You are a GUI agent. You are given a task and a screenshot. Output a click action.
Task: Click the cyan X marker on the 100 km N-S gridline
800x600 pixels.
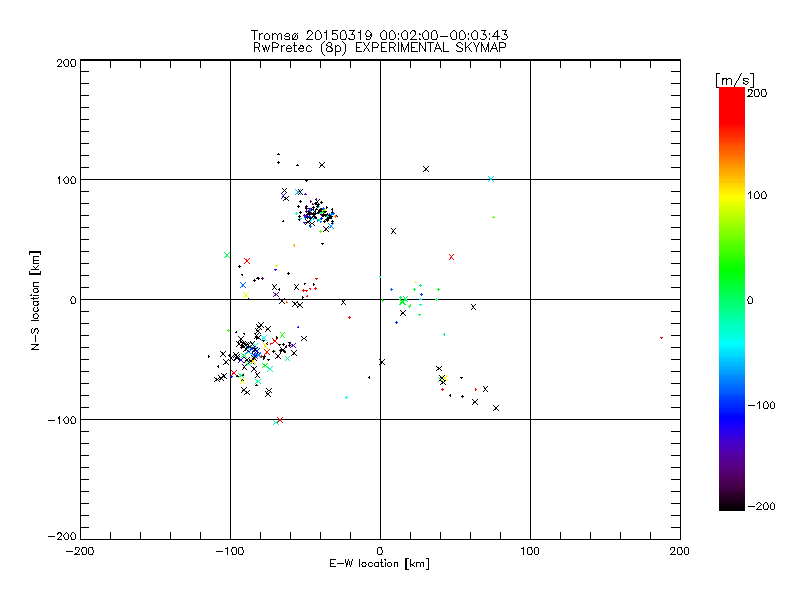pyautogui.click(x=491, y=179)
